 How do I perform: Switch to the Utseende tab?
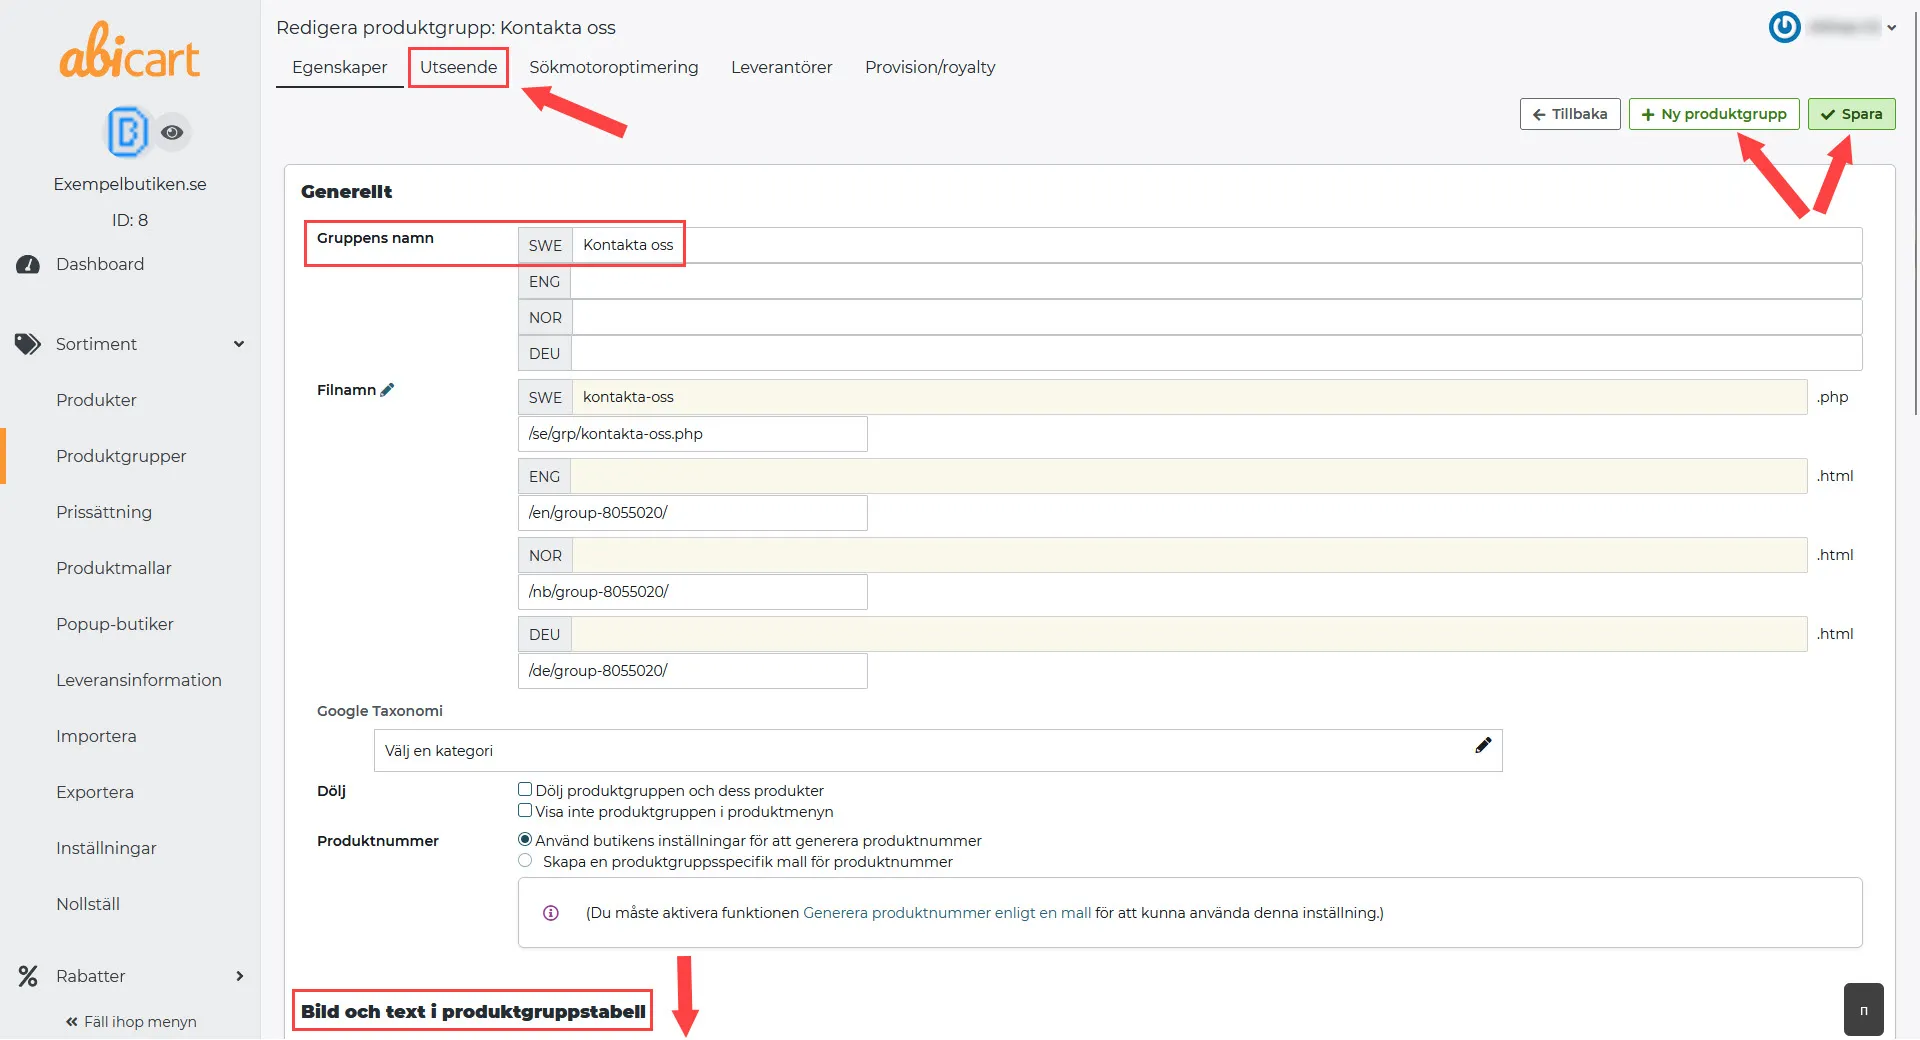click(458, 67)
